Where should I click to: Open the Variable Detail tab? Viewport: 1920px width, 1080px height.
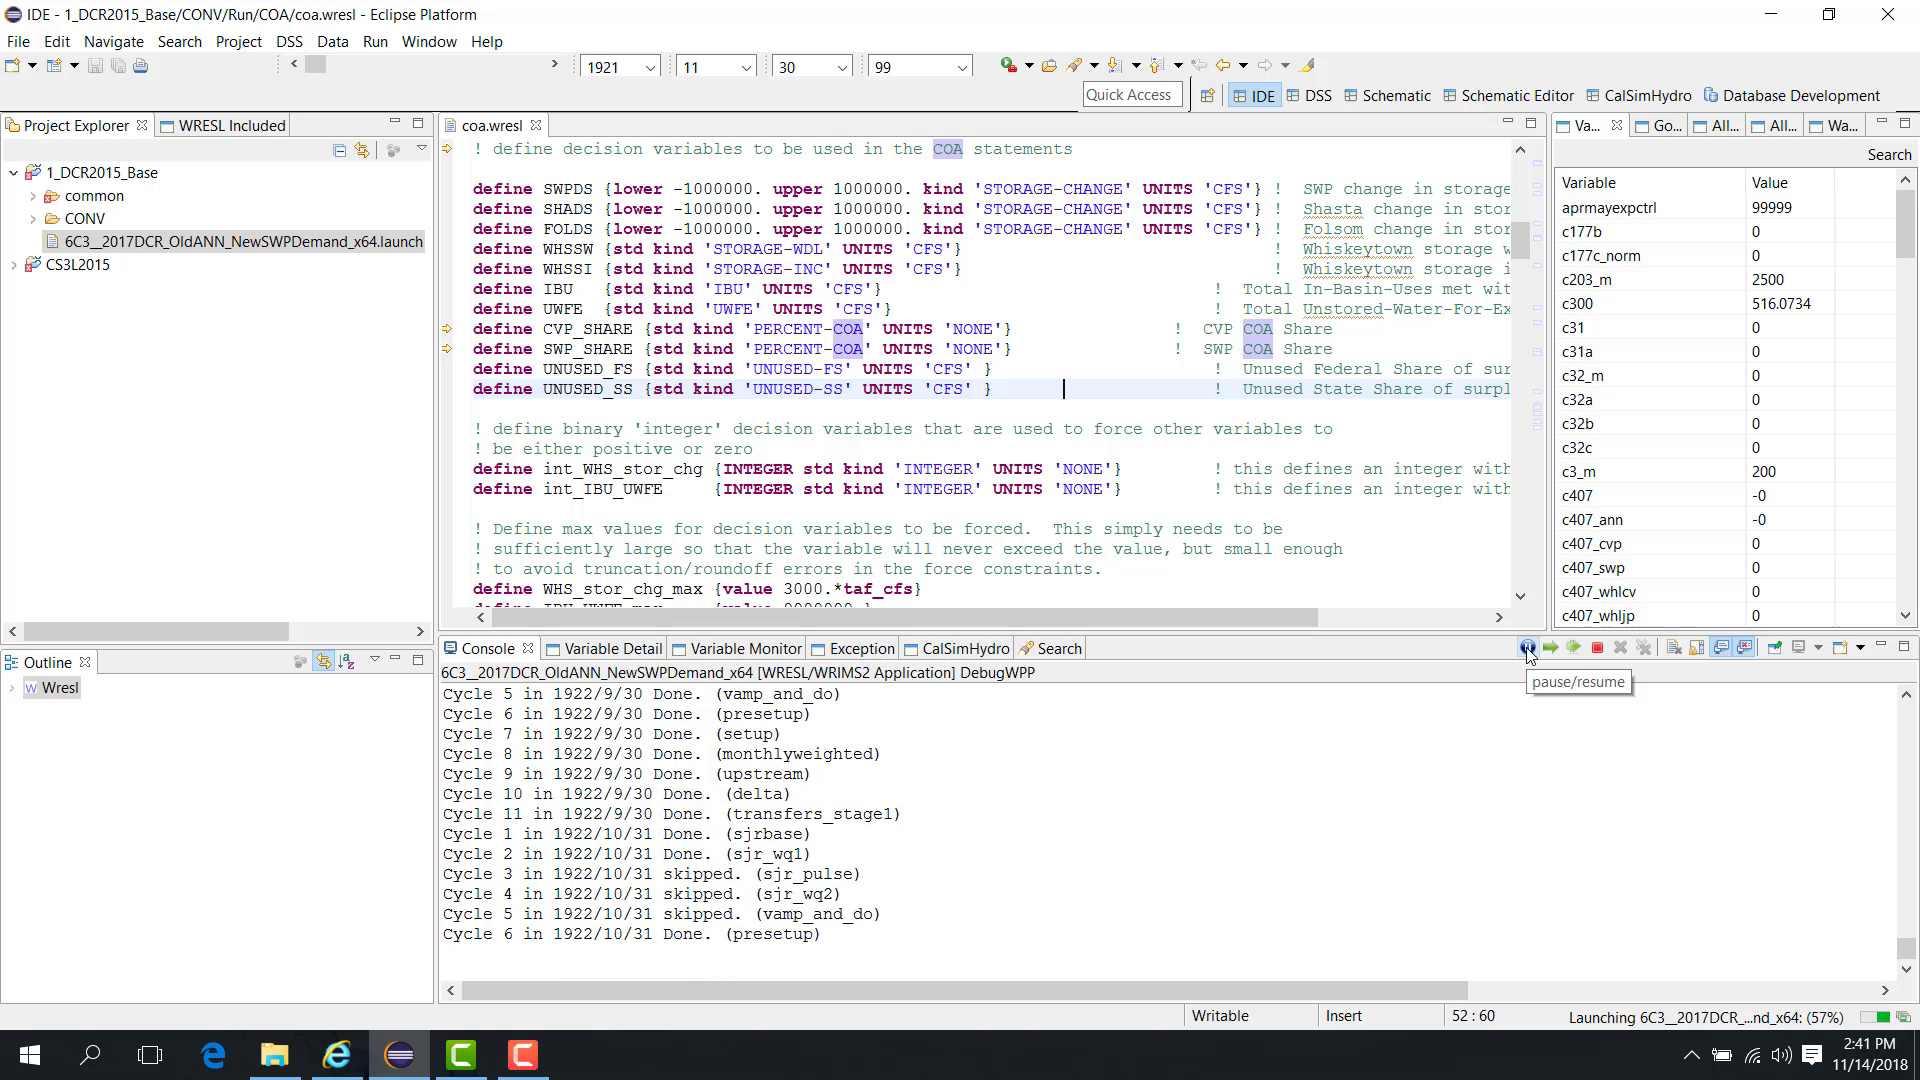click(604, 648)
